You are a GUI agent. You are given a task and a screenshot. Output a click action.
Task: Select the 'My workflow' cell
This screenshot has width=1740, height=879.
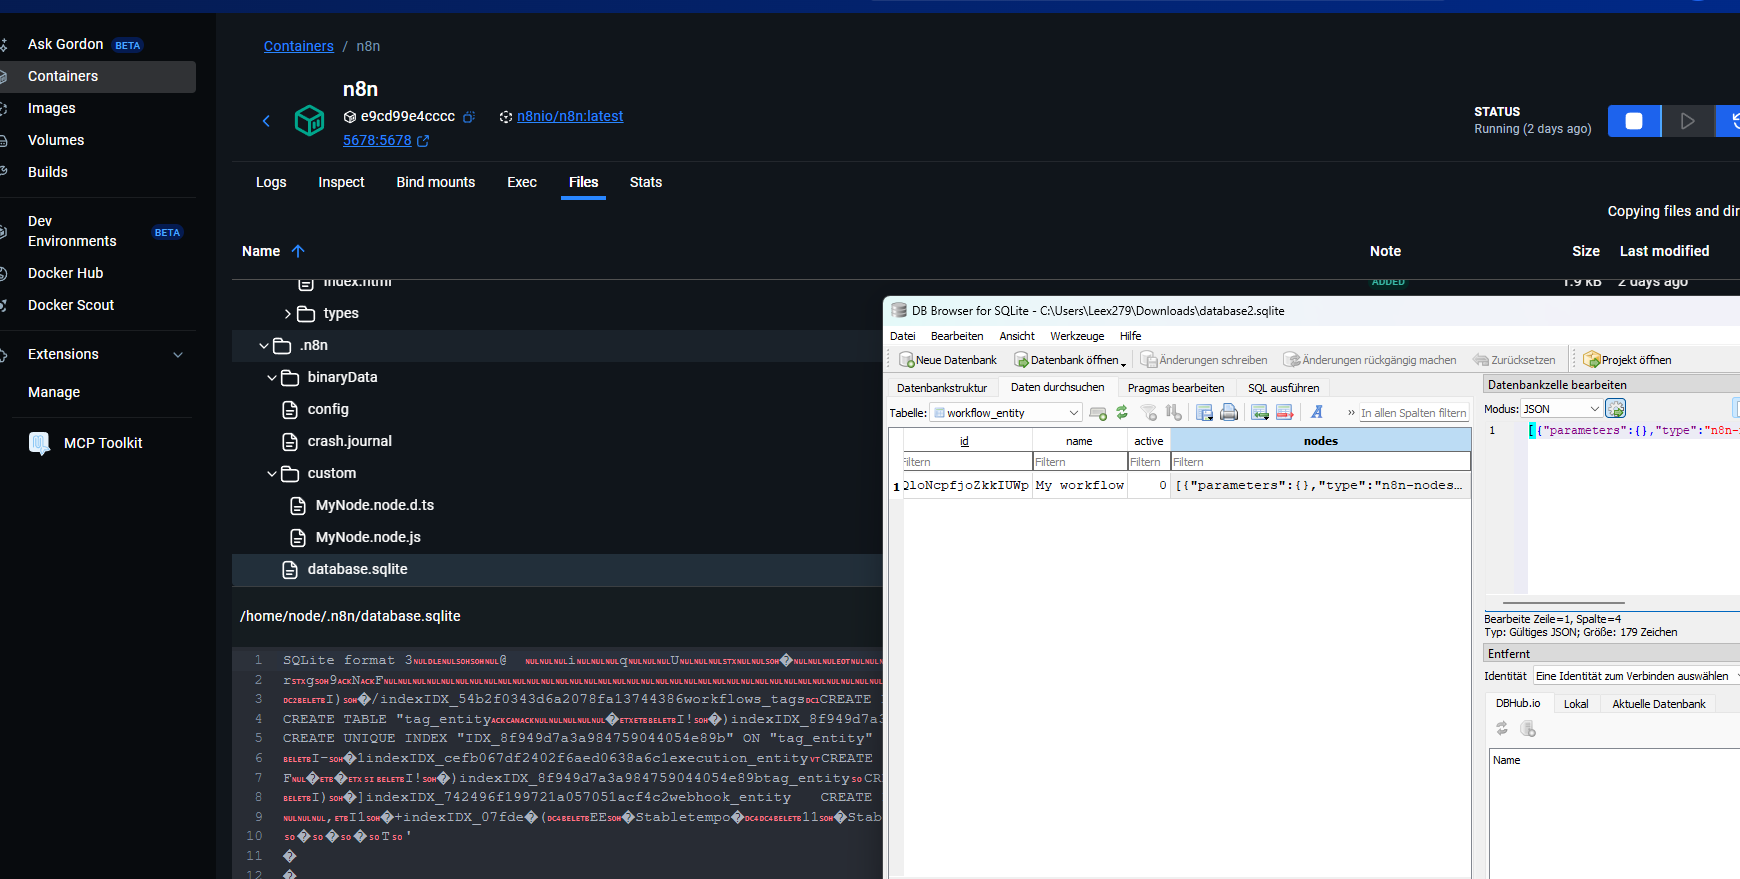(1080, 486)
